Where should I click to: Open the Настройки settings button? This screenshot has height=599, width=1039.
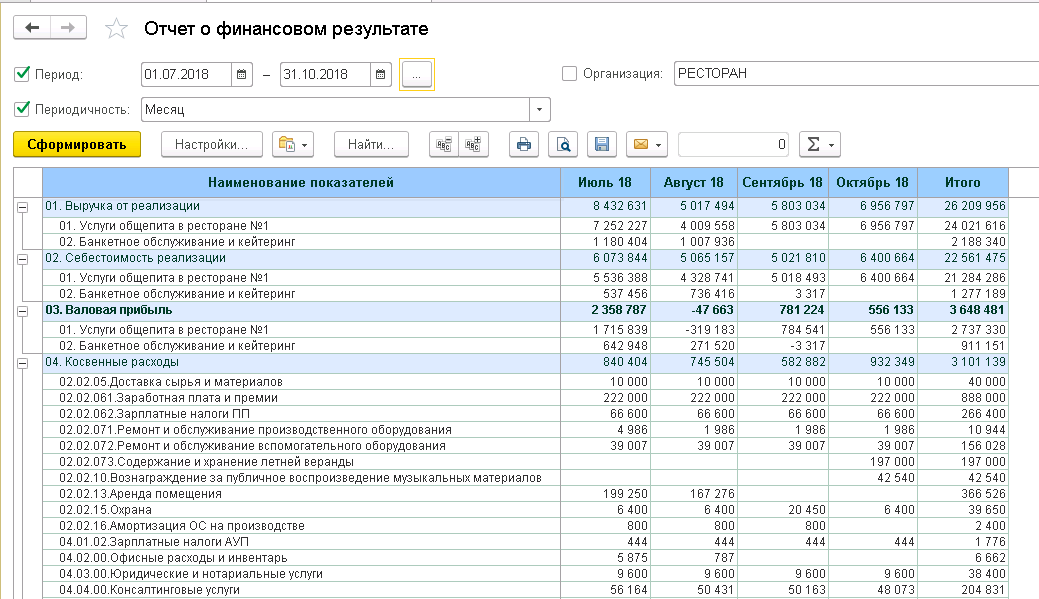(211, 144)
